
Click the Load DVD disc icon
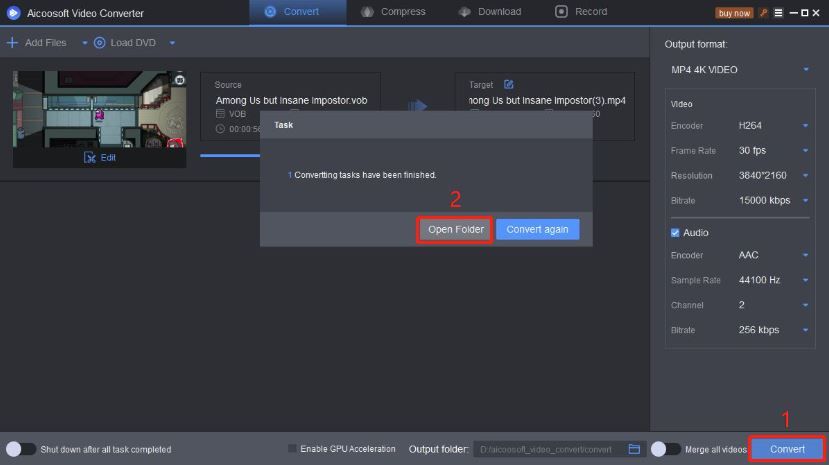(x=99, y=43)
